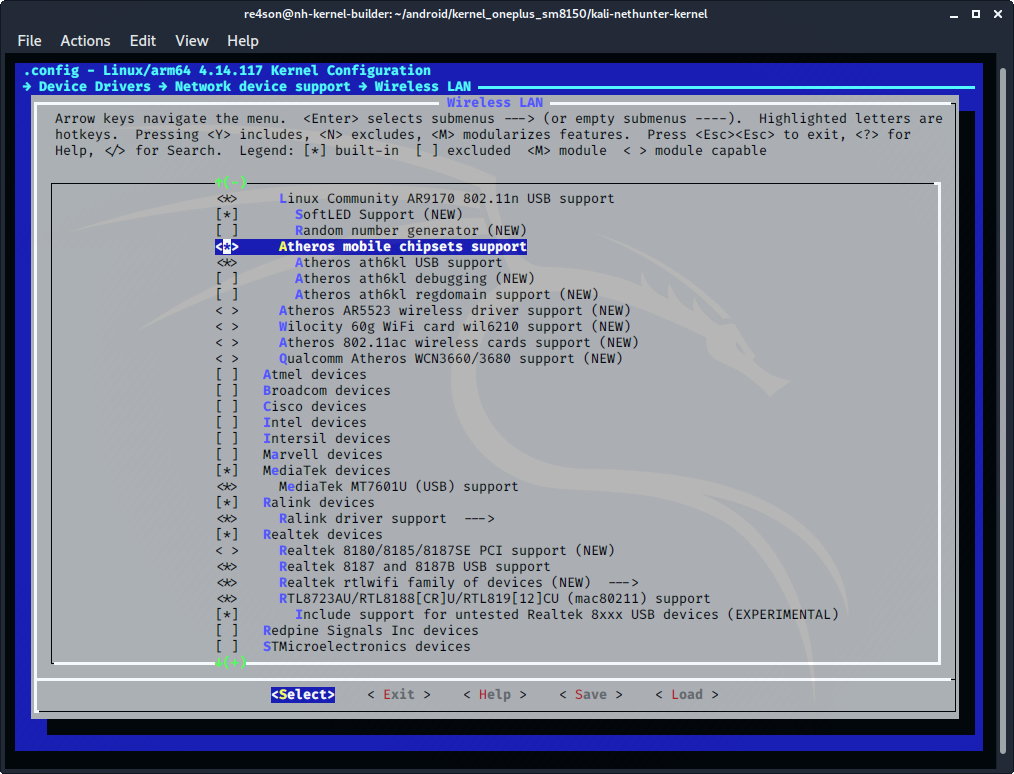1014x774 pixels.
Task: Open the Edit menu
Action: click(143, 41)
